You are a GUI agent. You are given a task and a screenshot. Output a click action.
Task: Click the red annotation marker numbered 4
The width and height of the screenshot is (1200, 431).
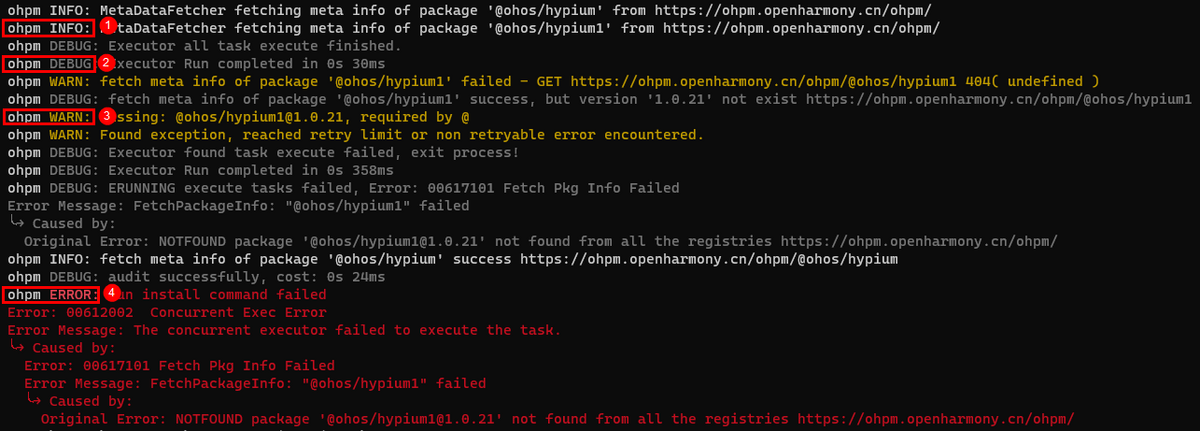(x=113, y=293)
